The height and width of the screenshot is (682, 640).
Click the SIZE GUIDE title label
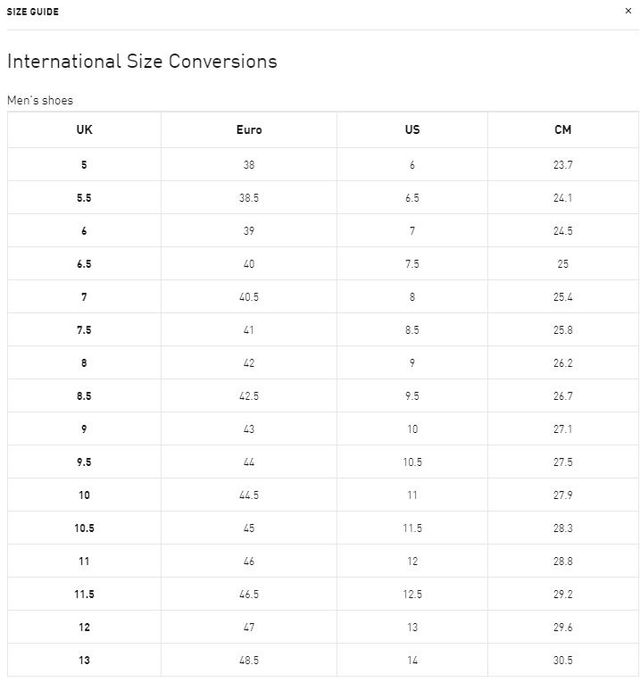tap(33, 12)
